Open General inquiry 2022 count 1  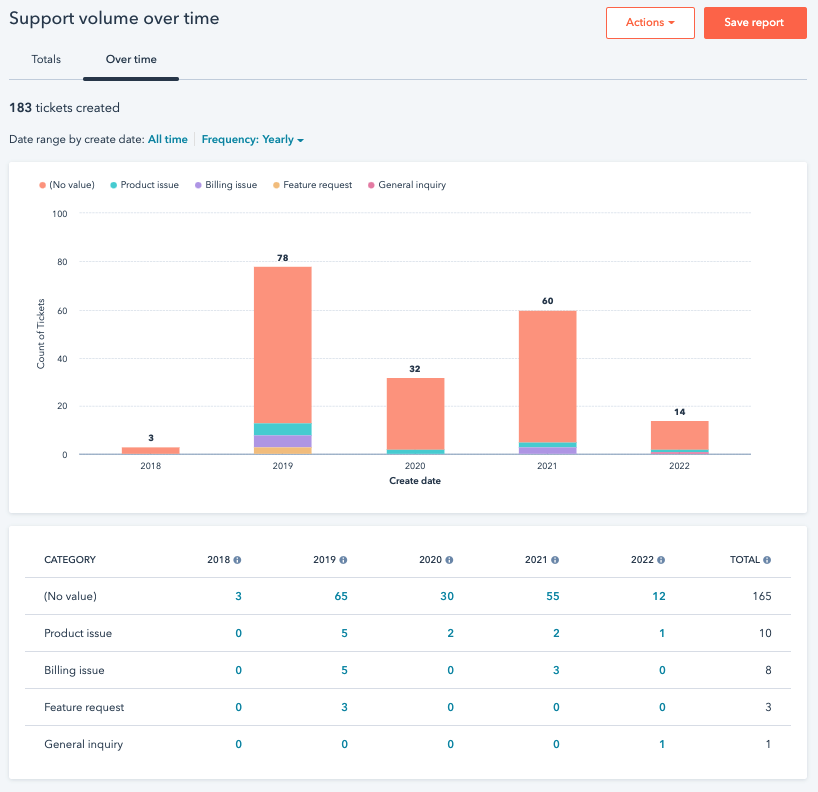[662, 744]
